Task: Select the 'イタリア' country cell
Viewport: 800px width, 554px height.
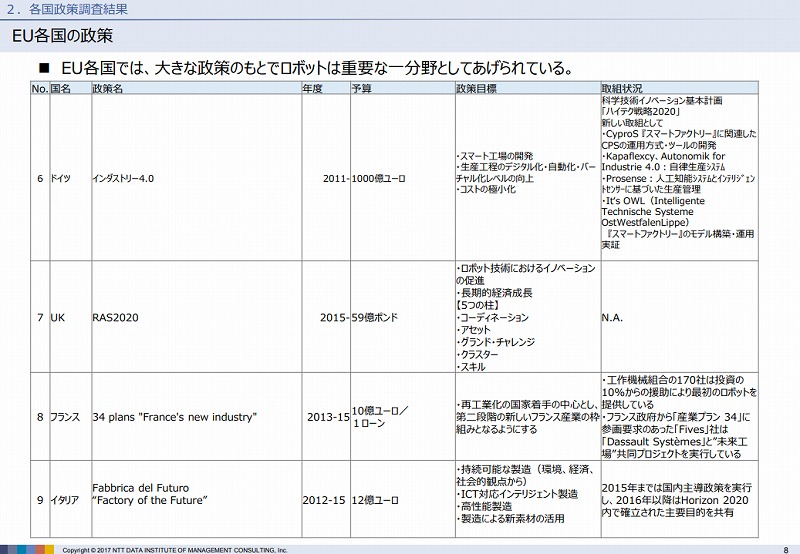Action: click(x=63, y=499)
